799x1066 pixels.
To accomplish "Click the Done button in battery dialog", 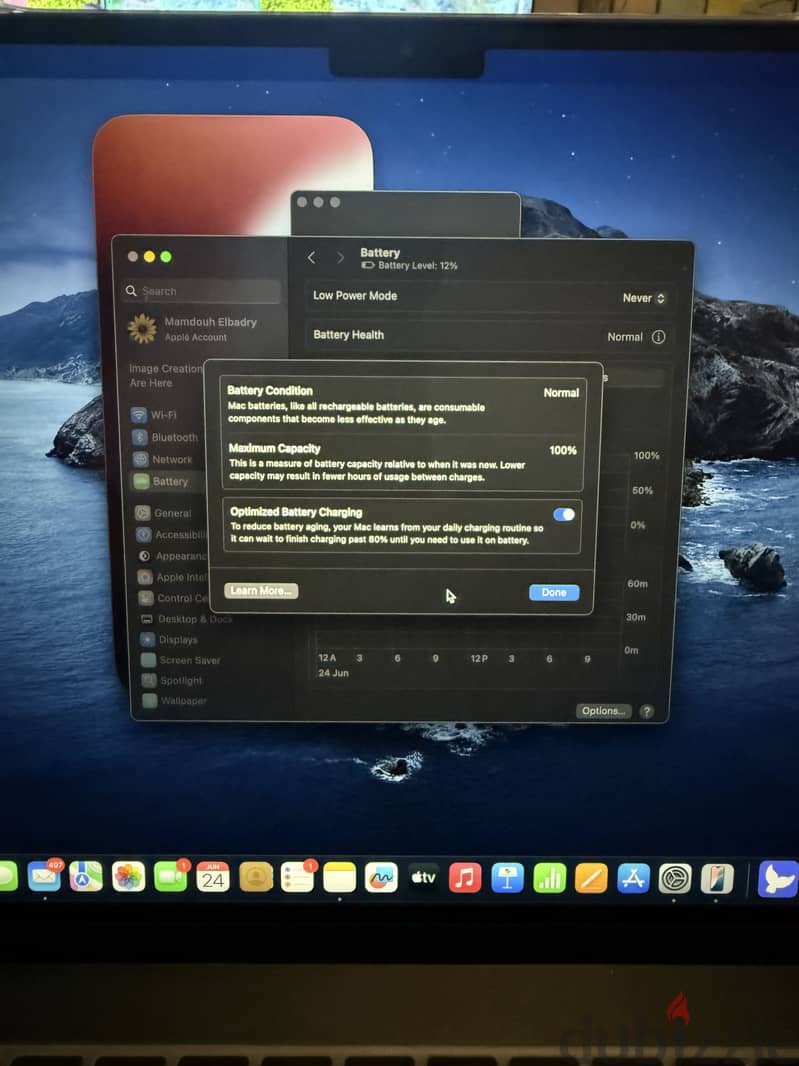I will pos(554,592).
